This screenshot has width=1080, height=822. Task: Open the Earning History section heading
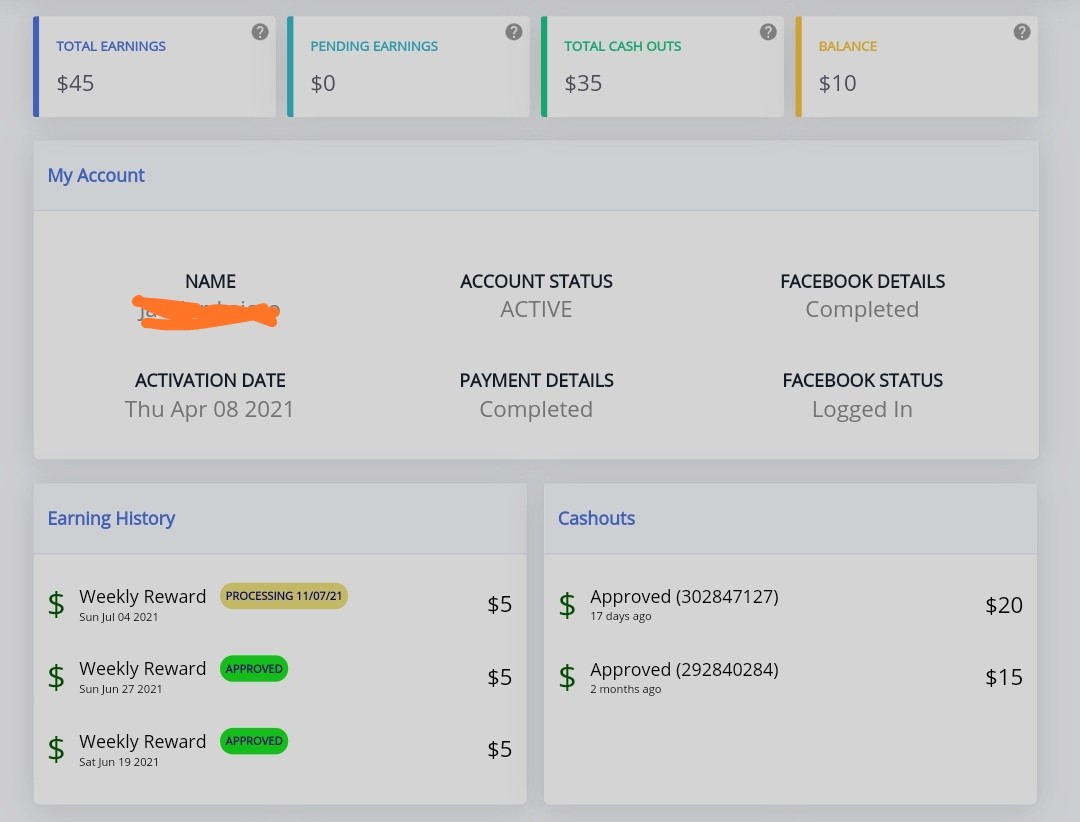tap(111, 518)
